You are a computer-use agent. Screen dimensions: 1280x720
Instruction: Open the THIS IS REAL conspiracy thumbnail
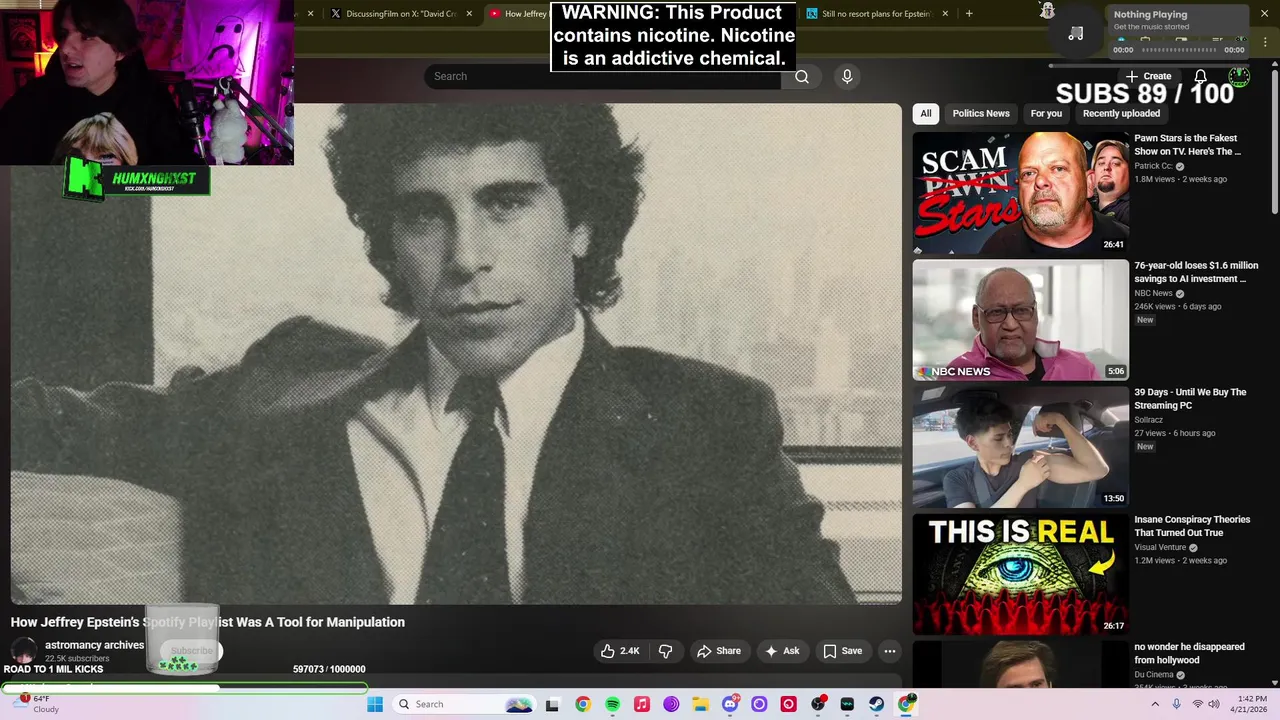pyautogui.click(x=1020, y=574)
